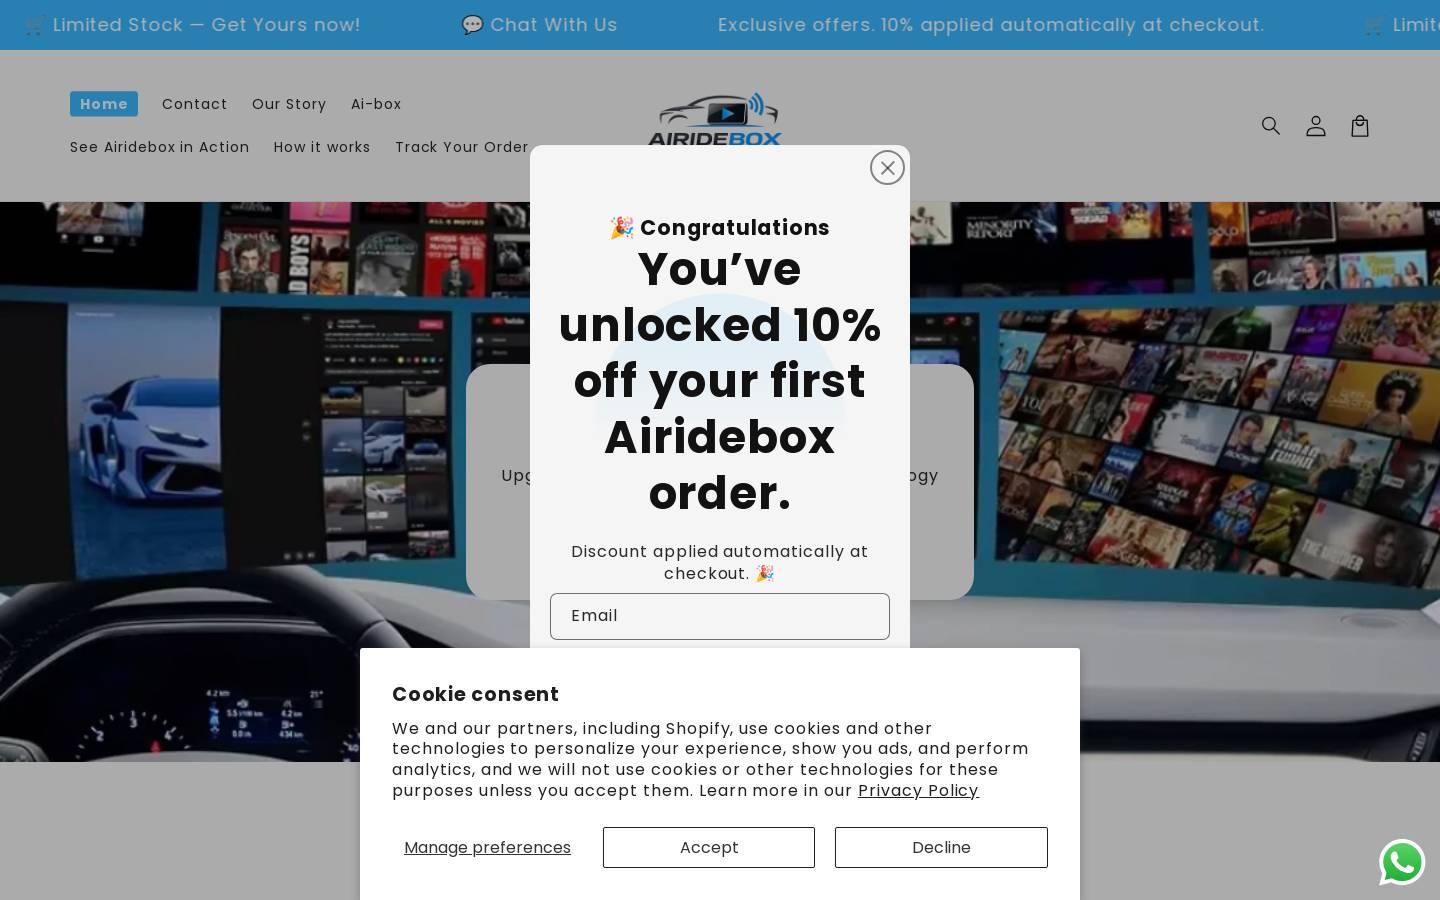The image size is (1440, 900).
Task: Click the Cookie consent heading
Action: point(475,694)
